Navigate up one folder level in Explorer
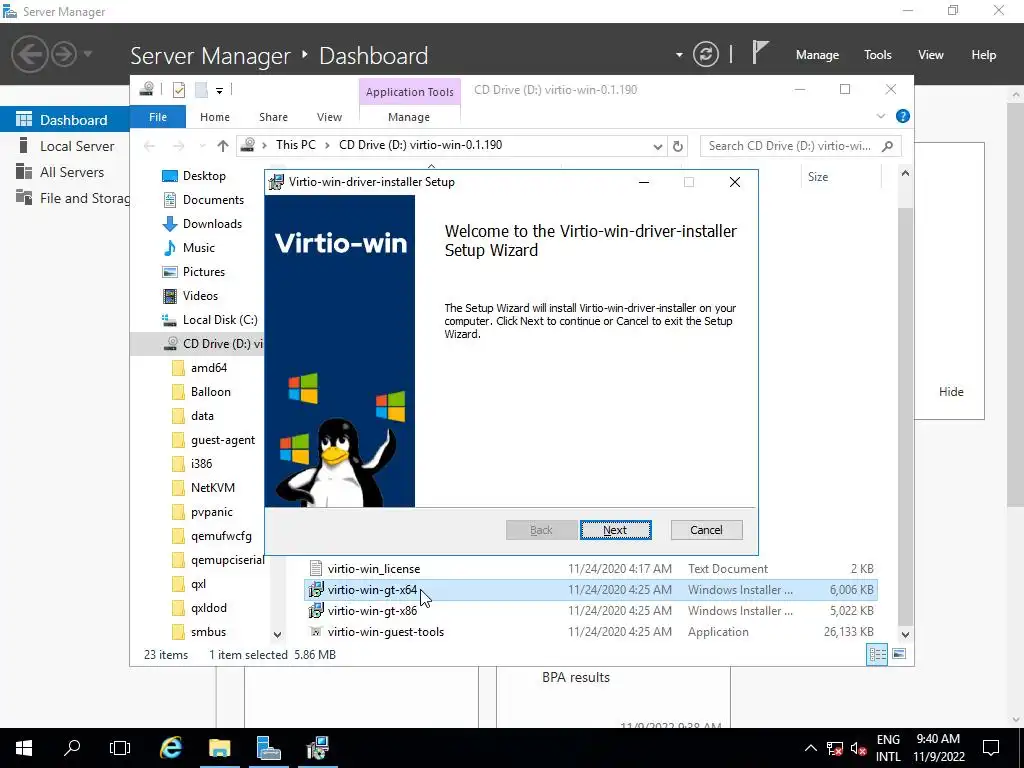This screenshot has width=1024, height=768. tap(223, 146)
